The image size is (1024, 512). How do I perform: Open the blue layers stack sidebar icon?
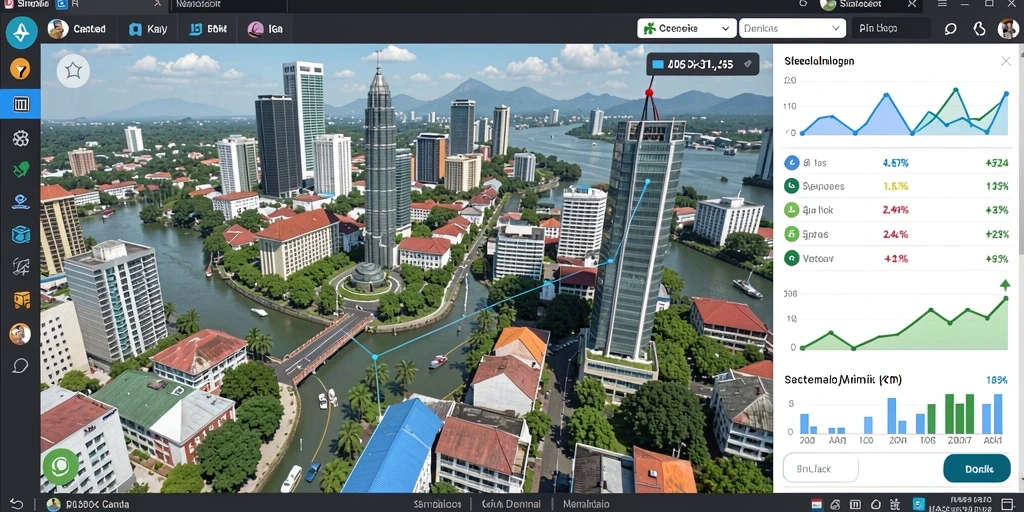pyautogui.click(x=20, y=202)
